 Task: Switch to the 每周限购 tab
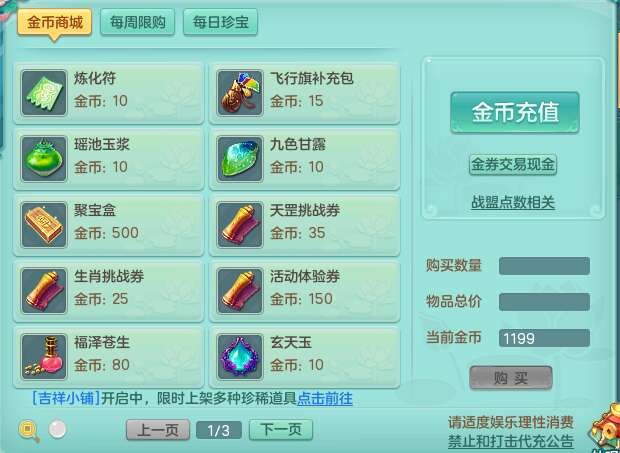[137, 22]
